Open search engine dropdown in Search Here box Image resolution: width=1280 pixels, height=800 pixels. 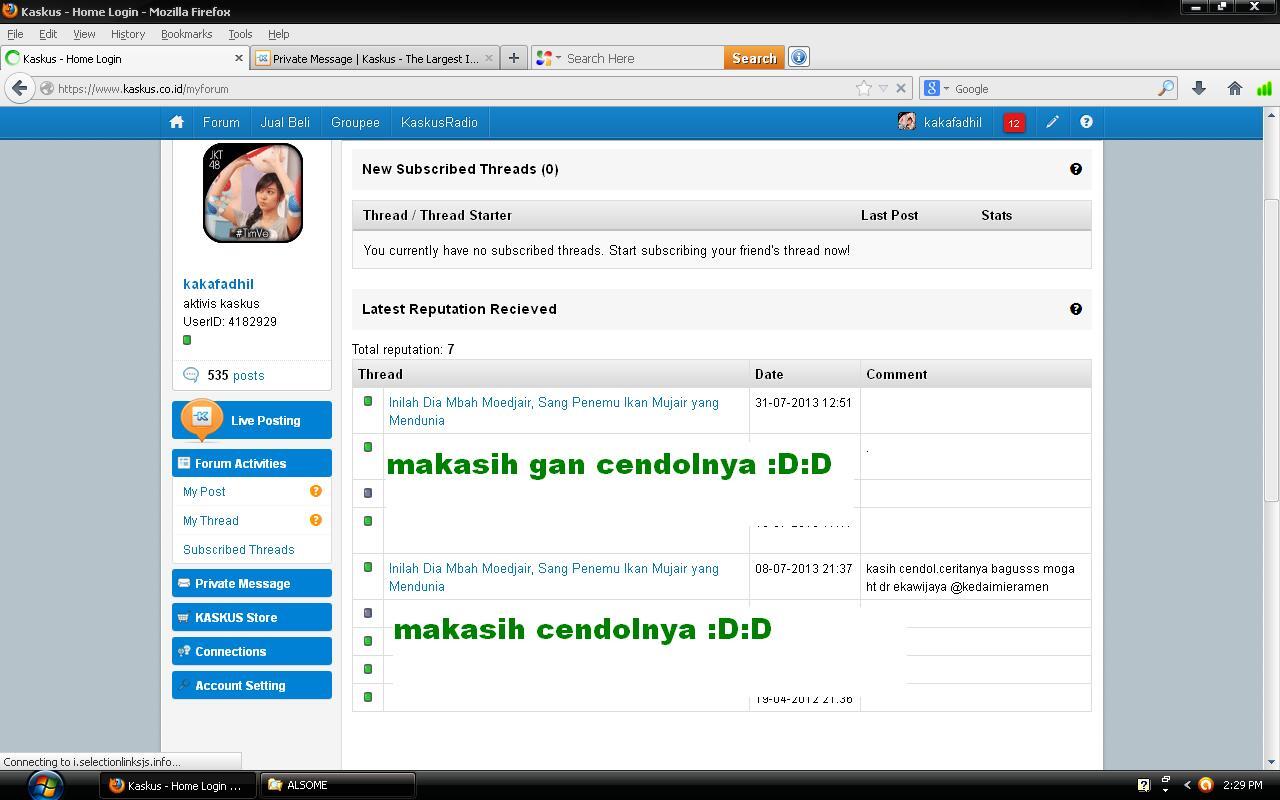point(558,58)
